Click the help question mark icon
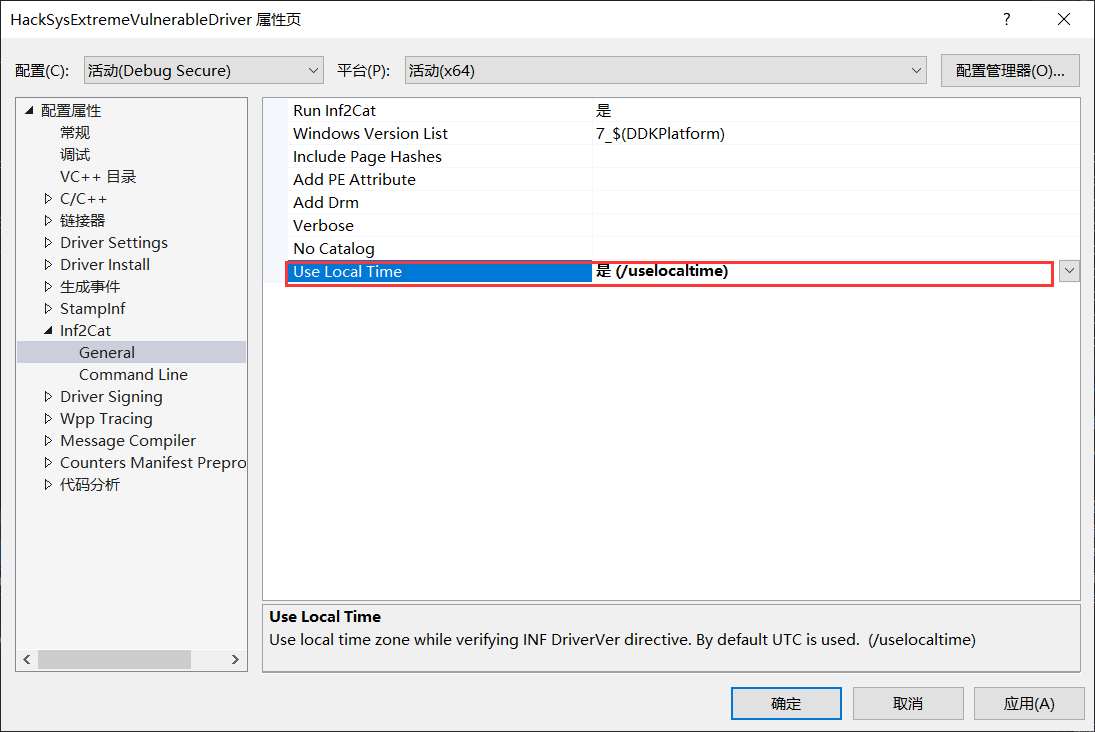1095x732 pixels. (x=1006, y=19)
